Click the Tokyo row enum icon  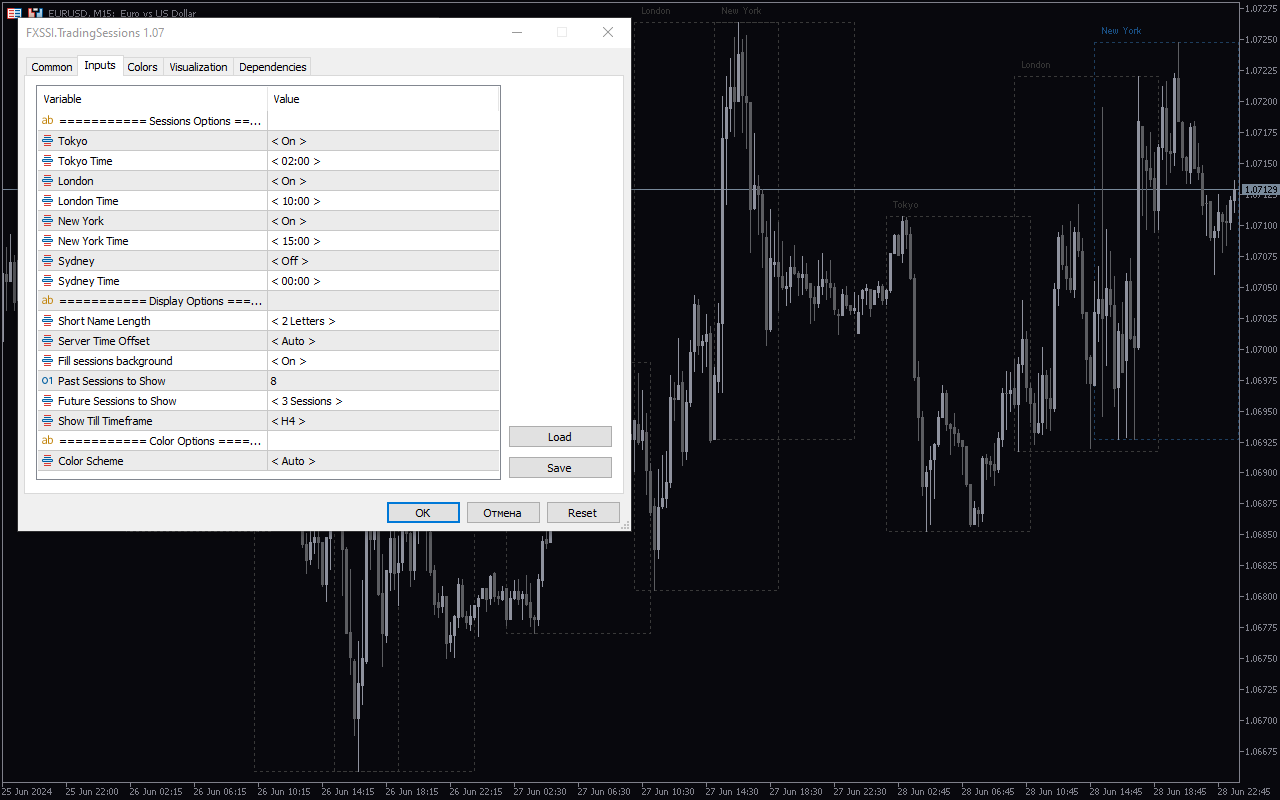tap(47, 141)
